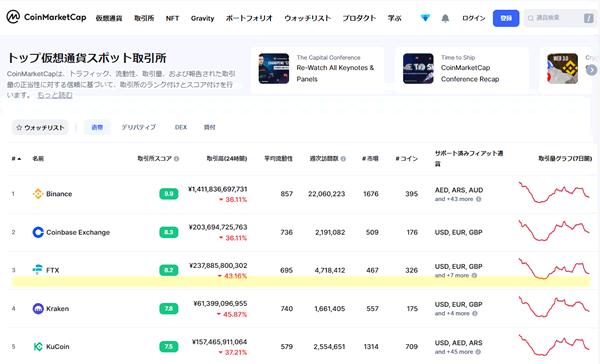Open the Coinbase Exchange name link
The height and width of the screenshot is (364, 600).
(78, 232)
